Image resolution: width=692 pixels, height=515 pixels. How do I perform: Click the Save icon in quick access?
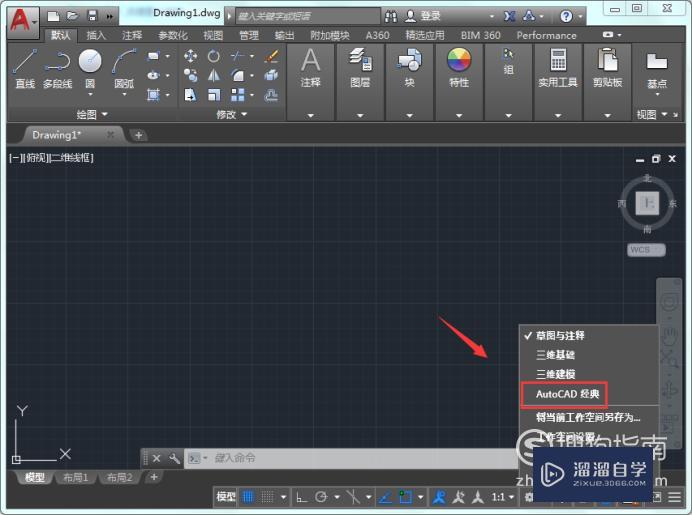92,16
